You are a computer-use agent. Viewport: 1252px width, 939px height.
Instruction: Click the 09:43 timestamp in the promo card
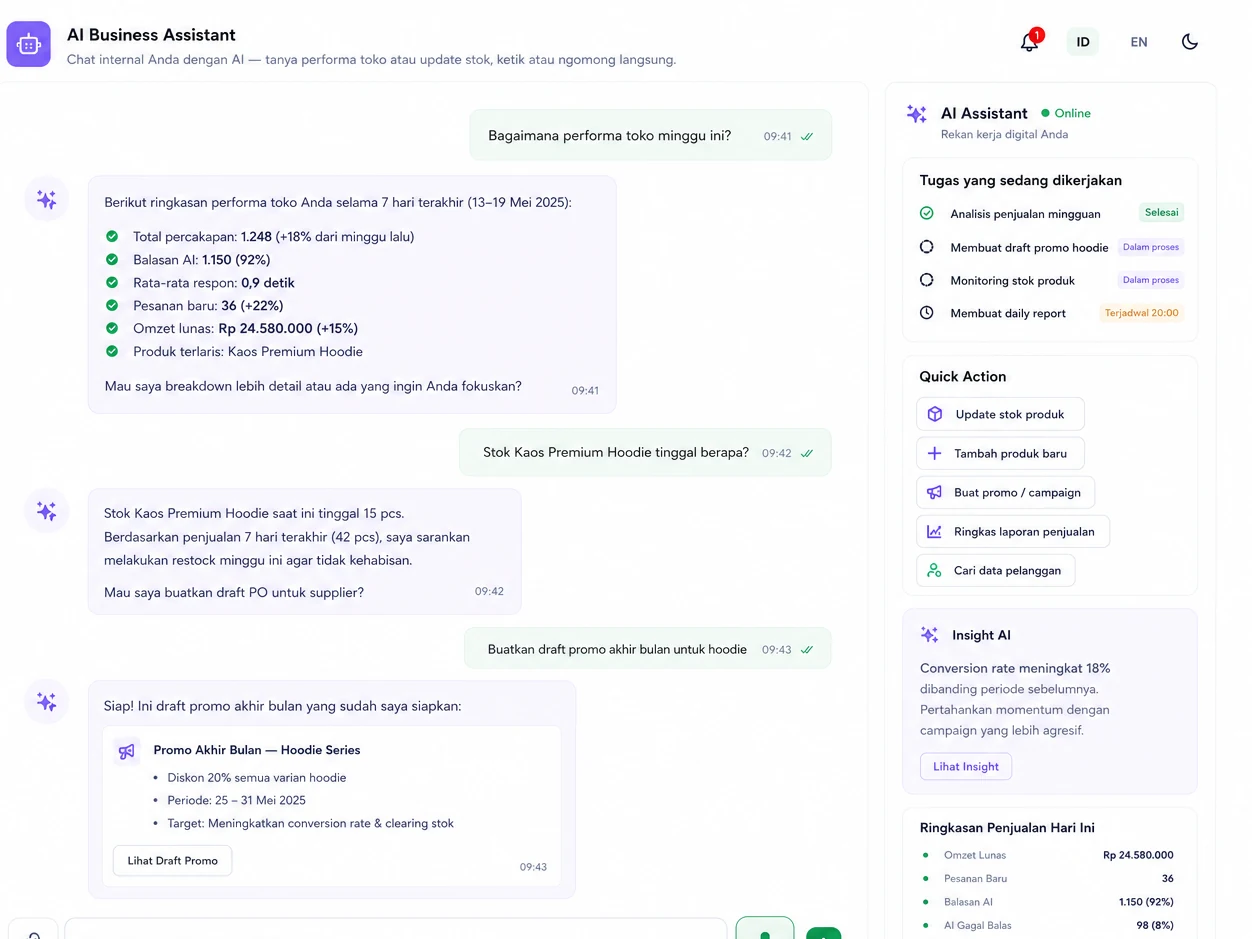(x=533, y=867)
